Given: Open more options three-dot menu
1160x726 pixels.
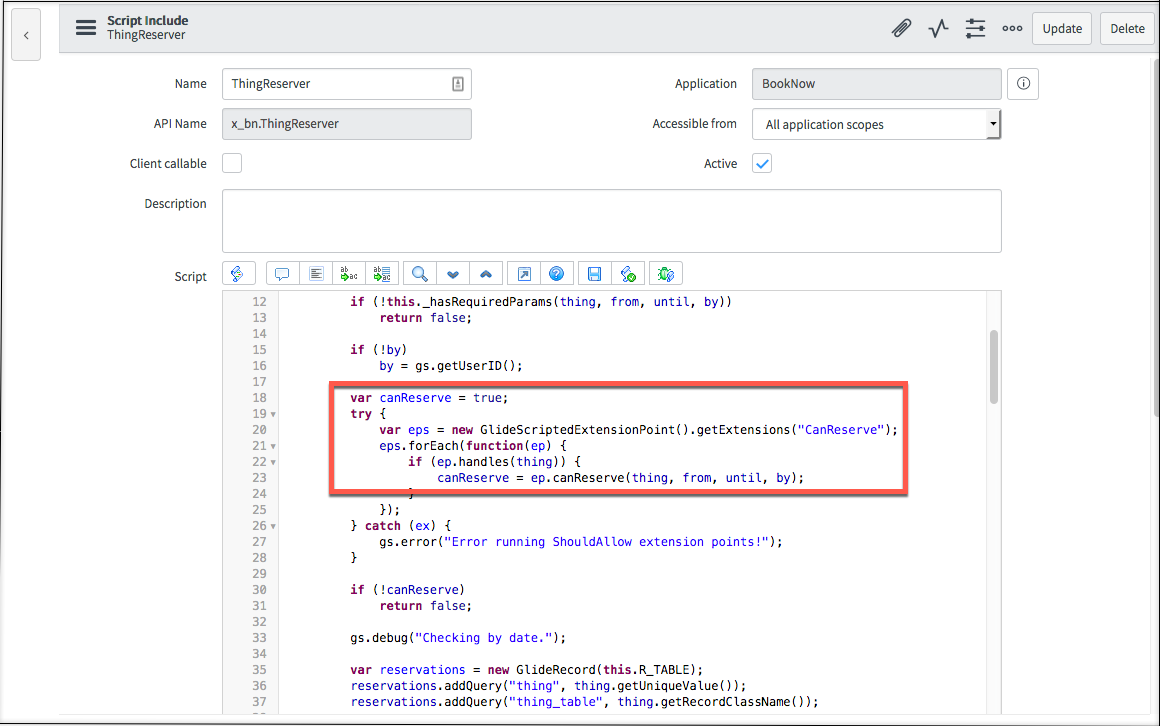Looking at the screenshot, I should point(1012,29).
